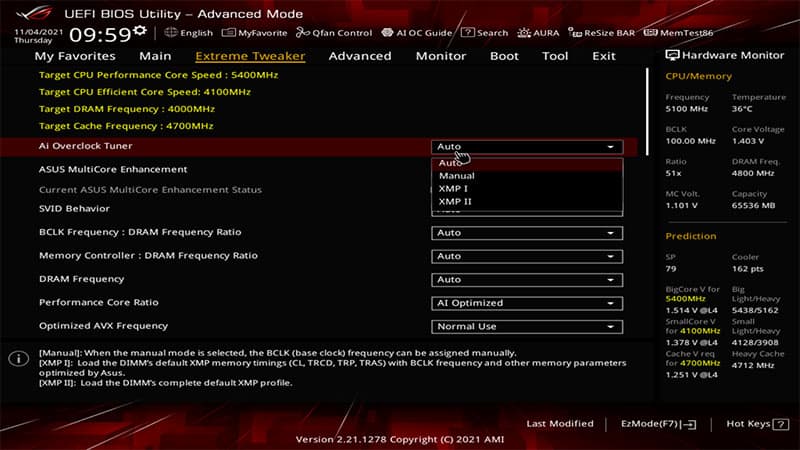Click the Hardware Monitor display icon
Screen dimensions: 800x450
click(672, 55)
